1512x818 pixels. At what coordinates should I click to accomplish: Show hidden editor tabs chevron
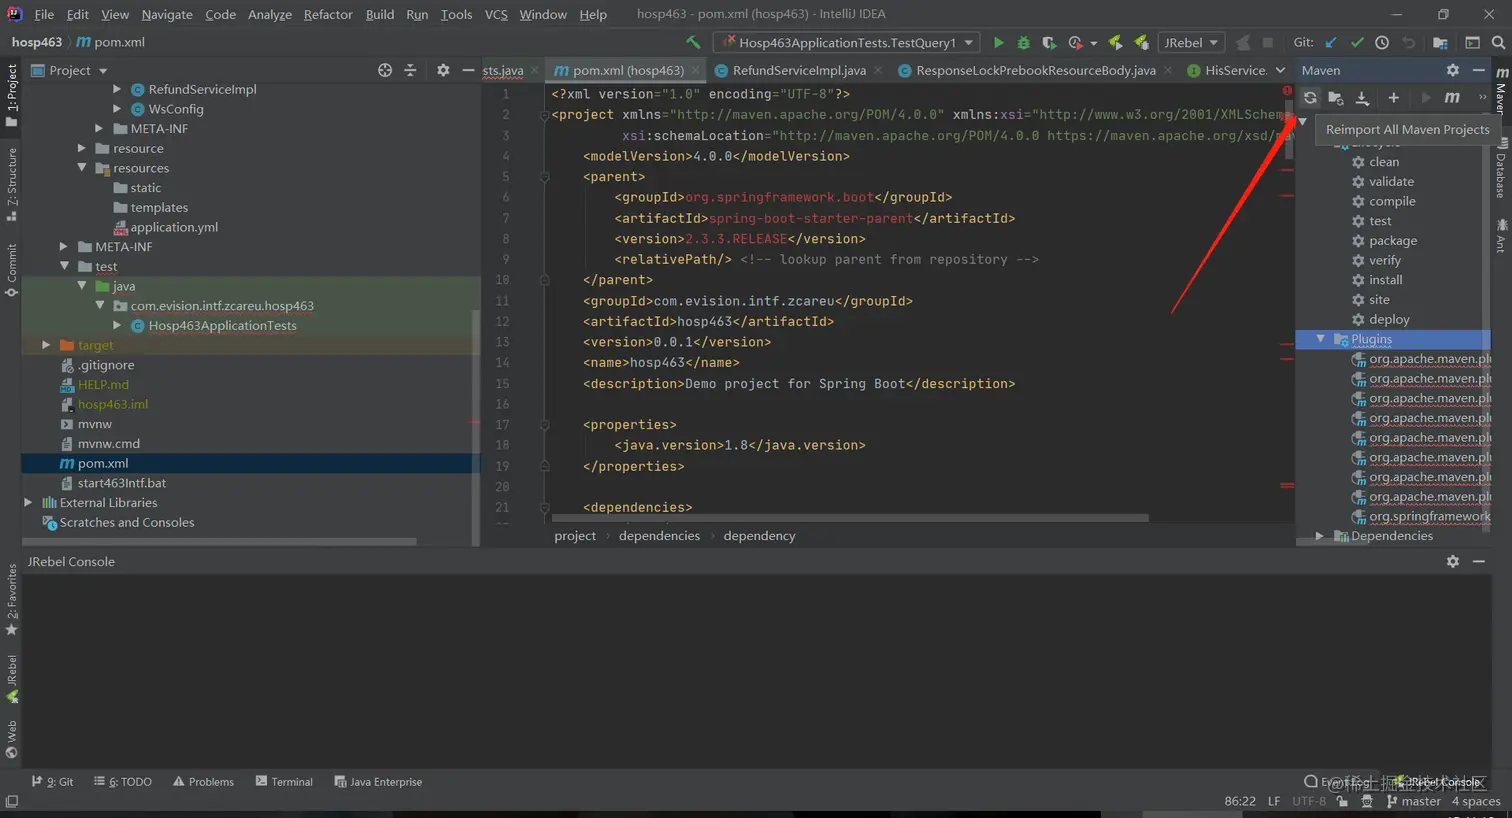[1280, 70]
